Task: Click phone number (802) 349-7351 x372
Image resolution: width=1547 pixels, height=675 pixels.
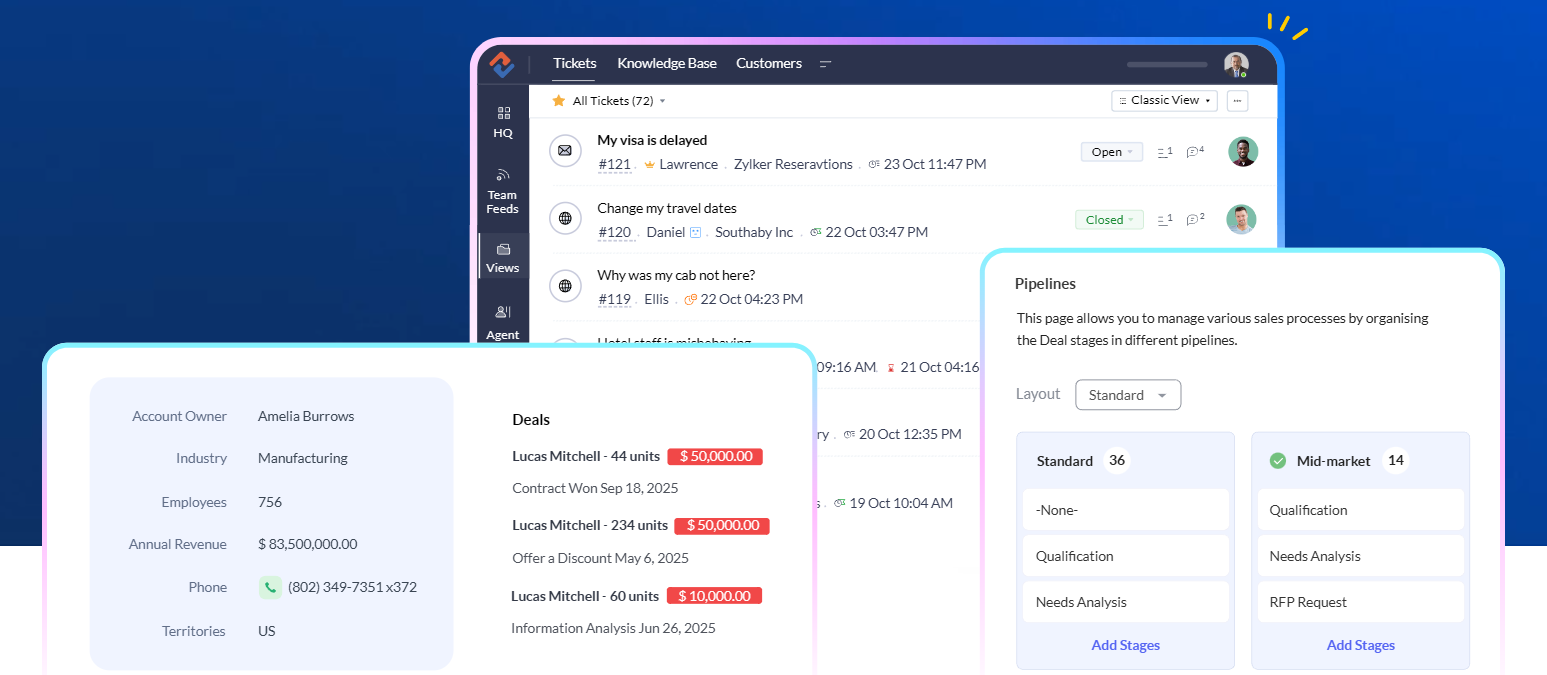Action: click(352, 587)
